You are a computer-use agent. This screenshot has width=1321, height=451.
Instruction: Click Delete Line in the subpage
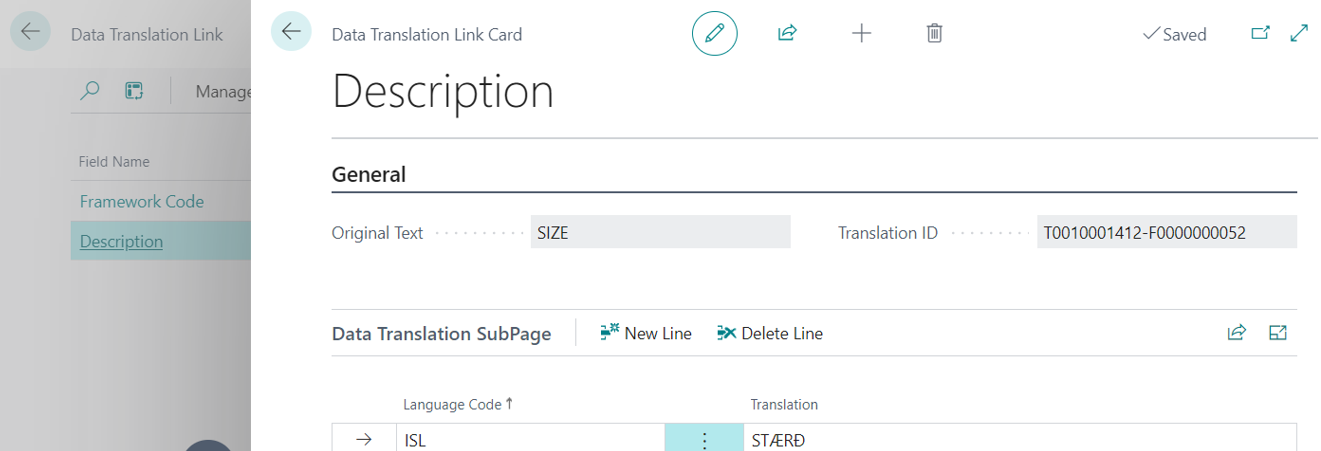770,333
